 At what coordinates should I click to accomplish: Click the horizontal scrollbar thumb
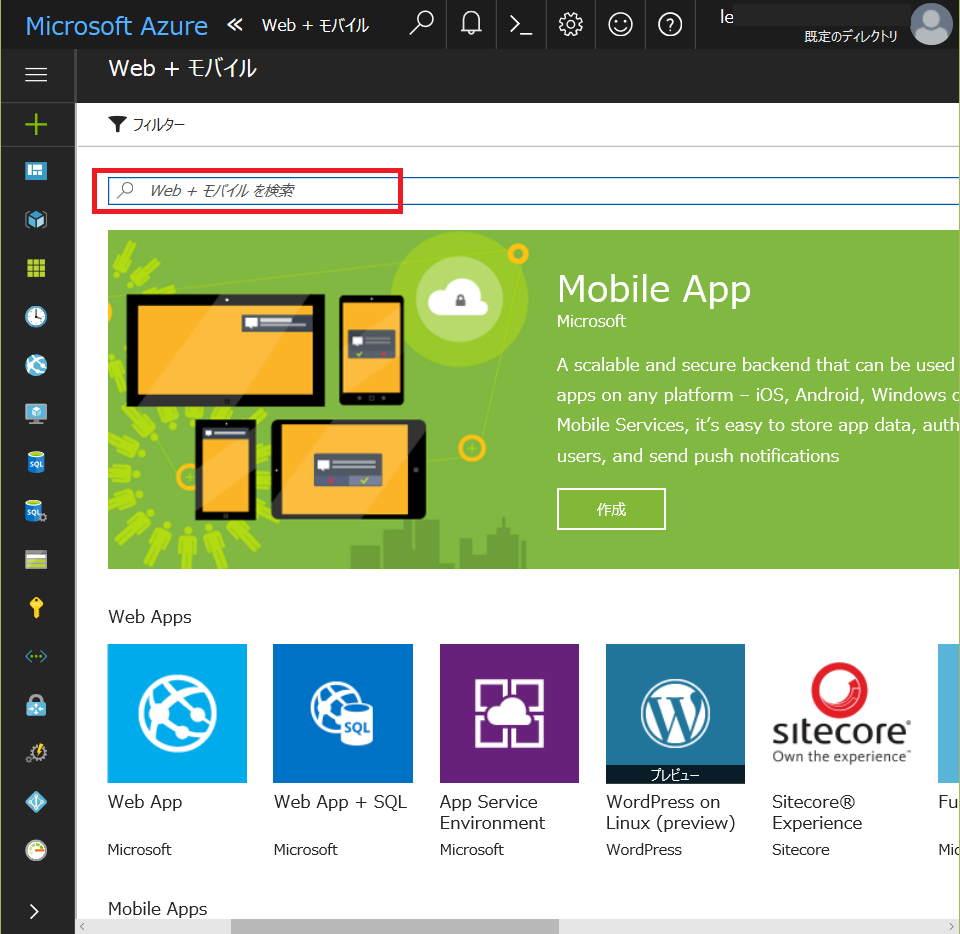(x=395, y=927)
